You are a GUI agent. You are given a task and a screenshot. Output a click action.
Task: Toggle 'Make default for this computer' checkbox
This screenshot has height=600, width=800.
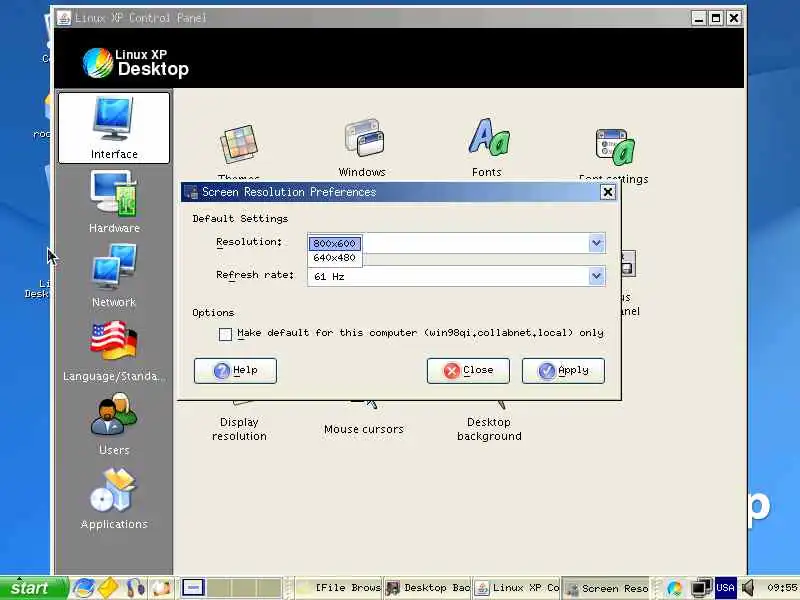click(225, 334)
